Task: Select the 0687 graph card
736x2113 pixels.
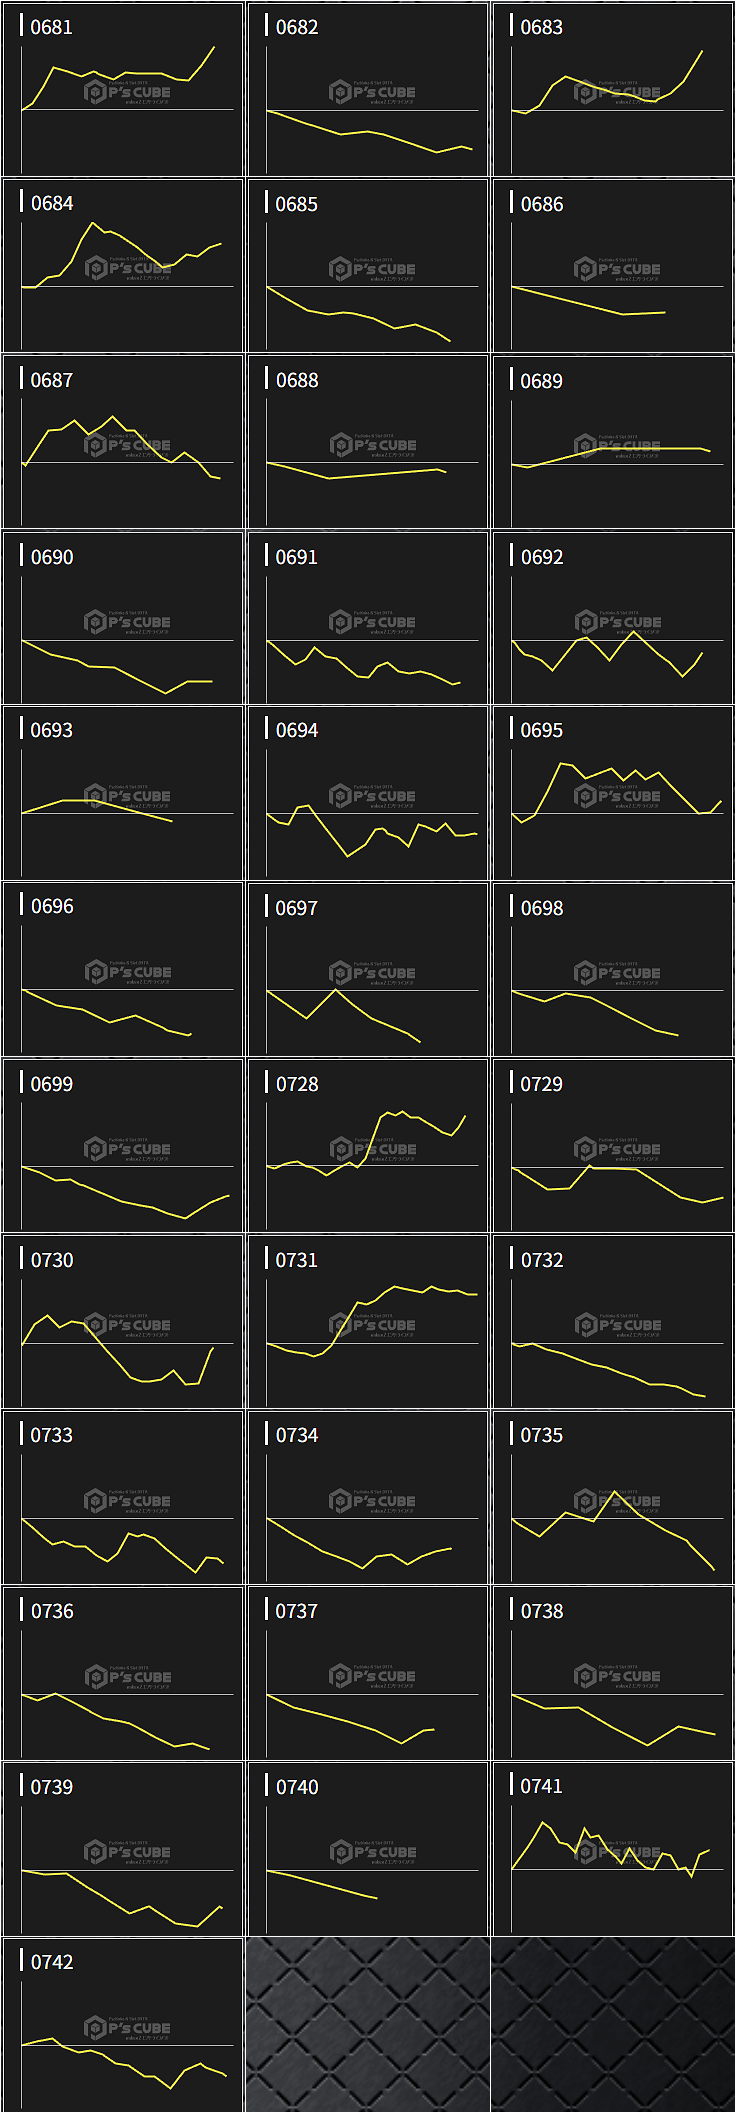Action: coord(123,442)
